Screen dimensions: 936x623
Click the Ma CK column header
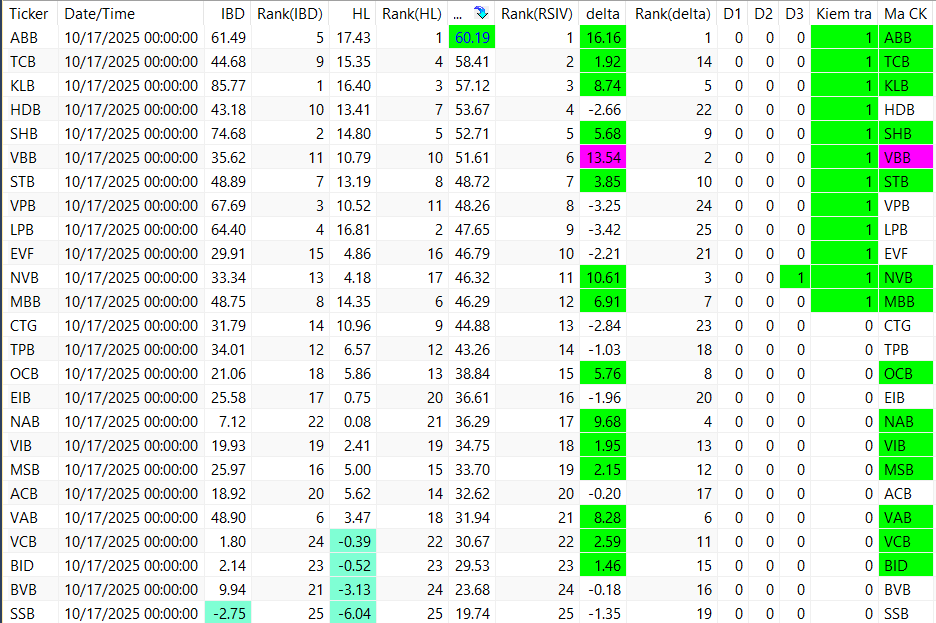tap(906, 13)
